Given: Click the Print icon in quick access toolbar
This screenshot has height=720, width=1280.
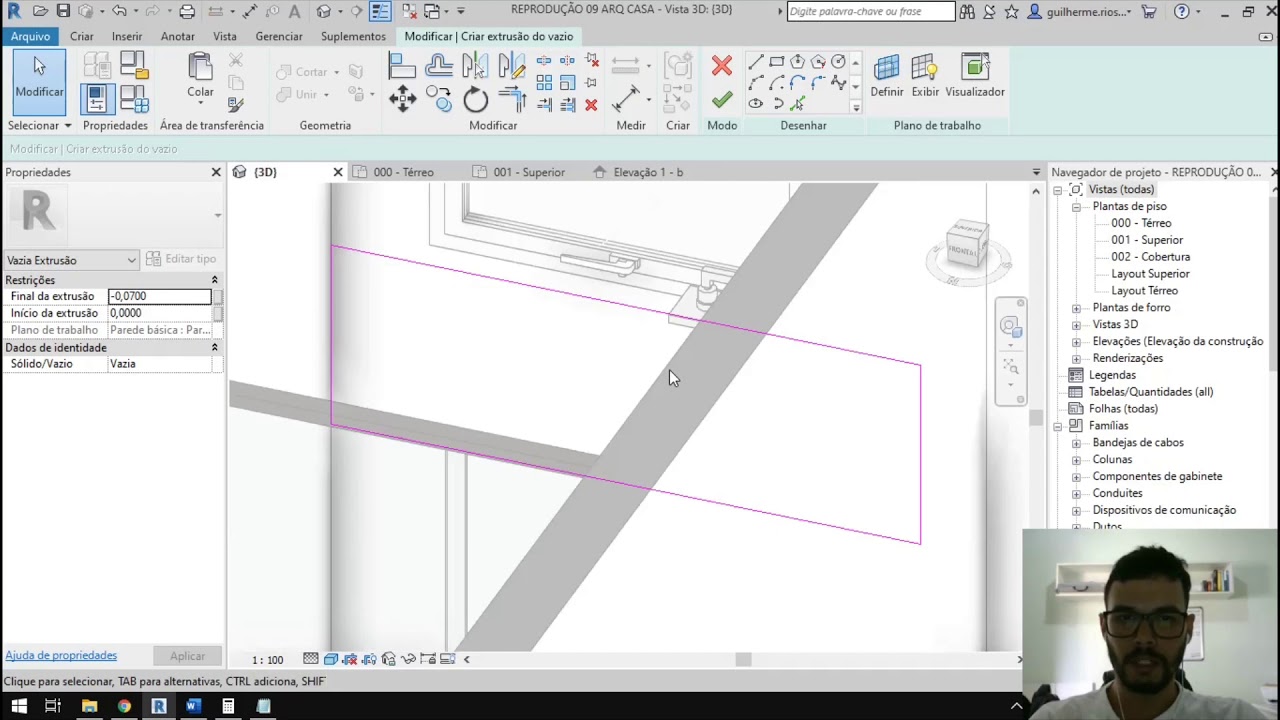Looking at the screenshot, I should point(187,11).
